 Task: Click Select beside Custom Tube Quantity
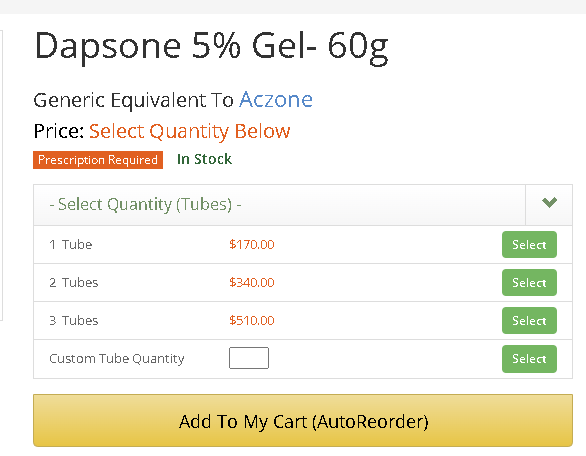[x=529, y=359]
